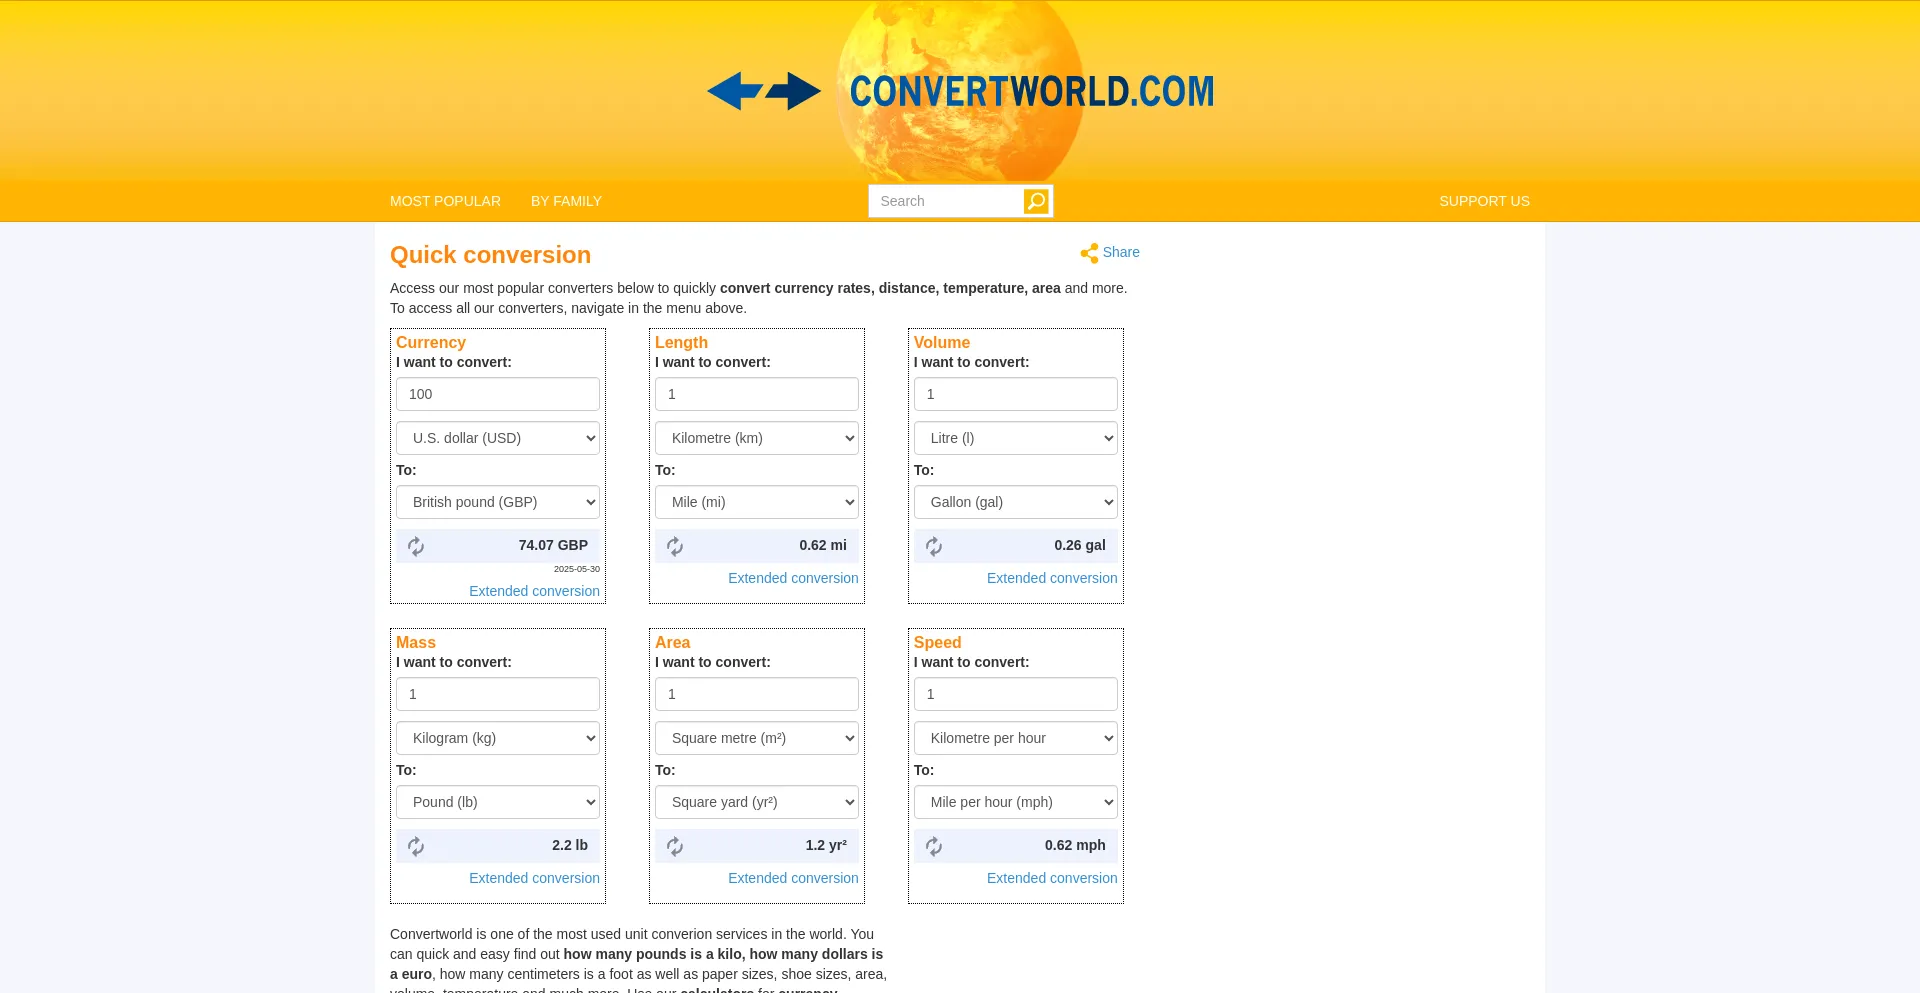Click the Area amount input field
Image resolution: width=1920 pixels, height=993 pixels.
click(x=757, y=694)
